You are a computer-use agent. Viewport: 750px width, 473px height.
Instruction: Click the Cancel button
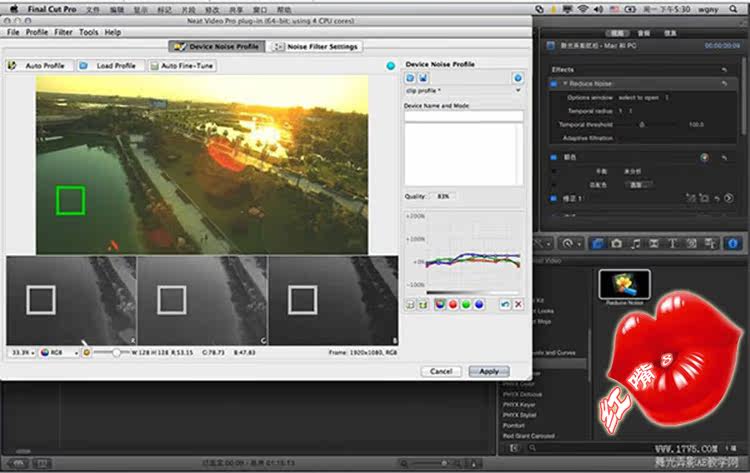(x=441, y=371)
